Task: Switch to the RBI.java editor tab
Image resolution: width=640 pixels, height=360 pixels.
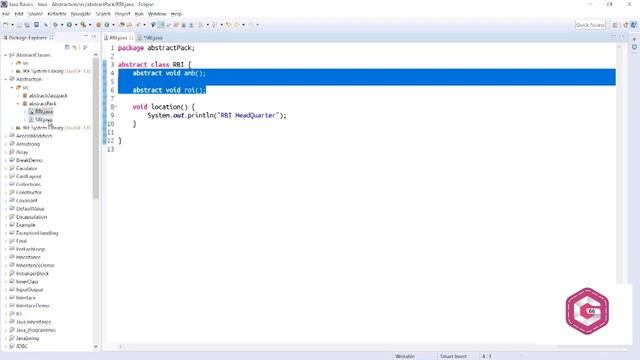Action: click(x=118, y=38)
